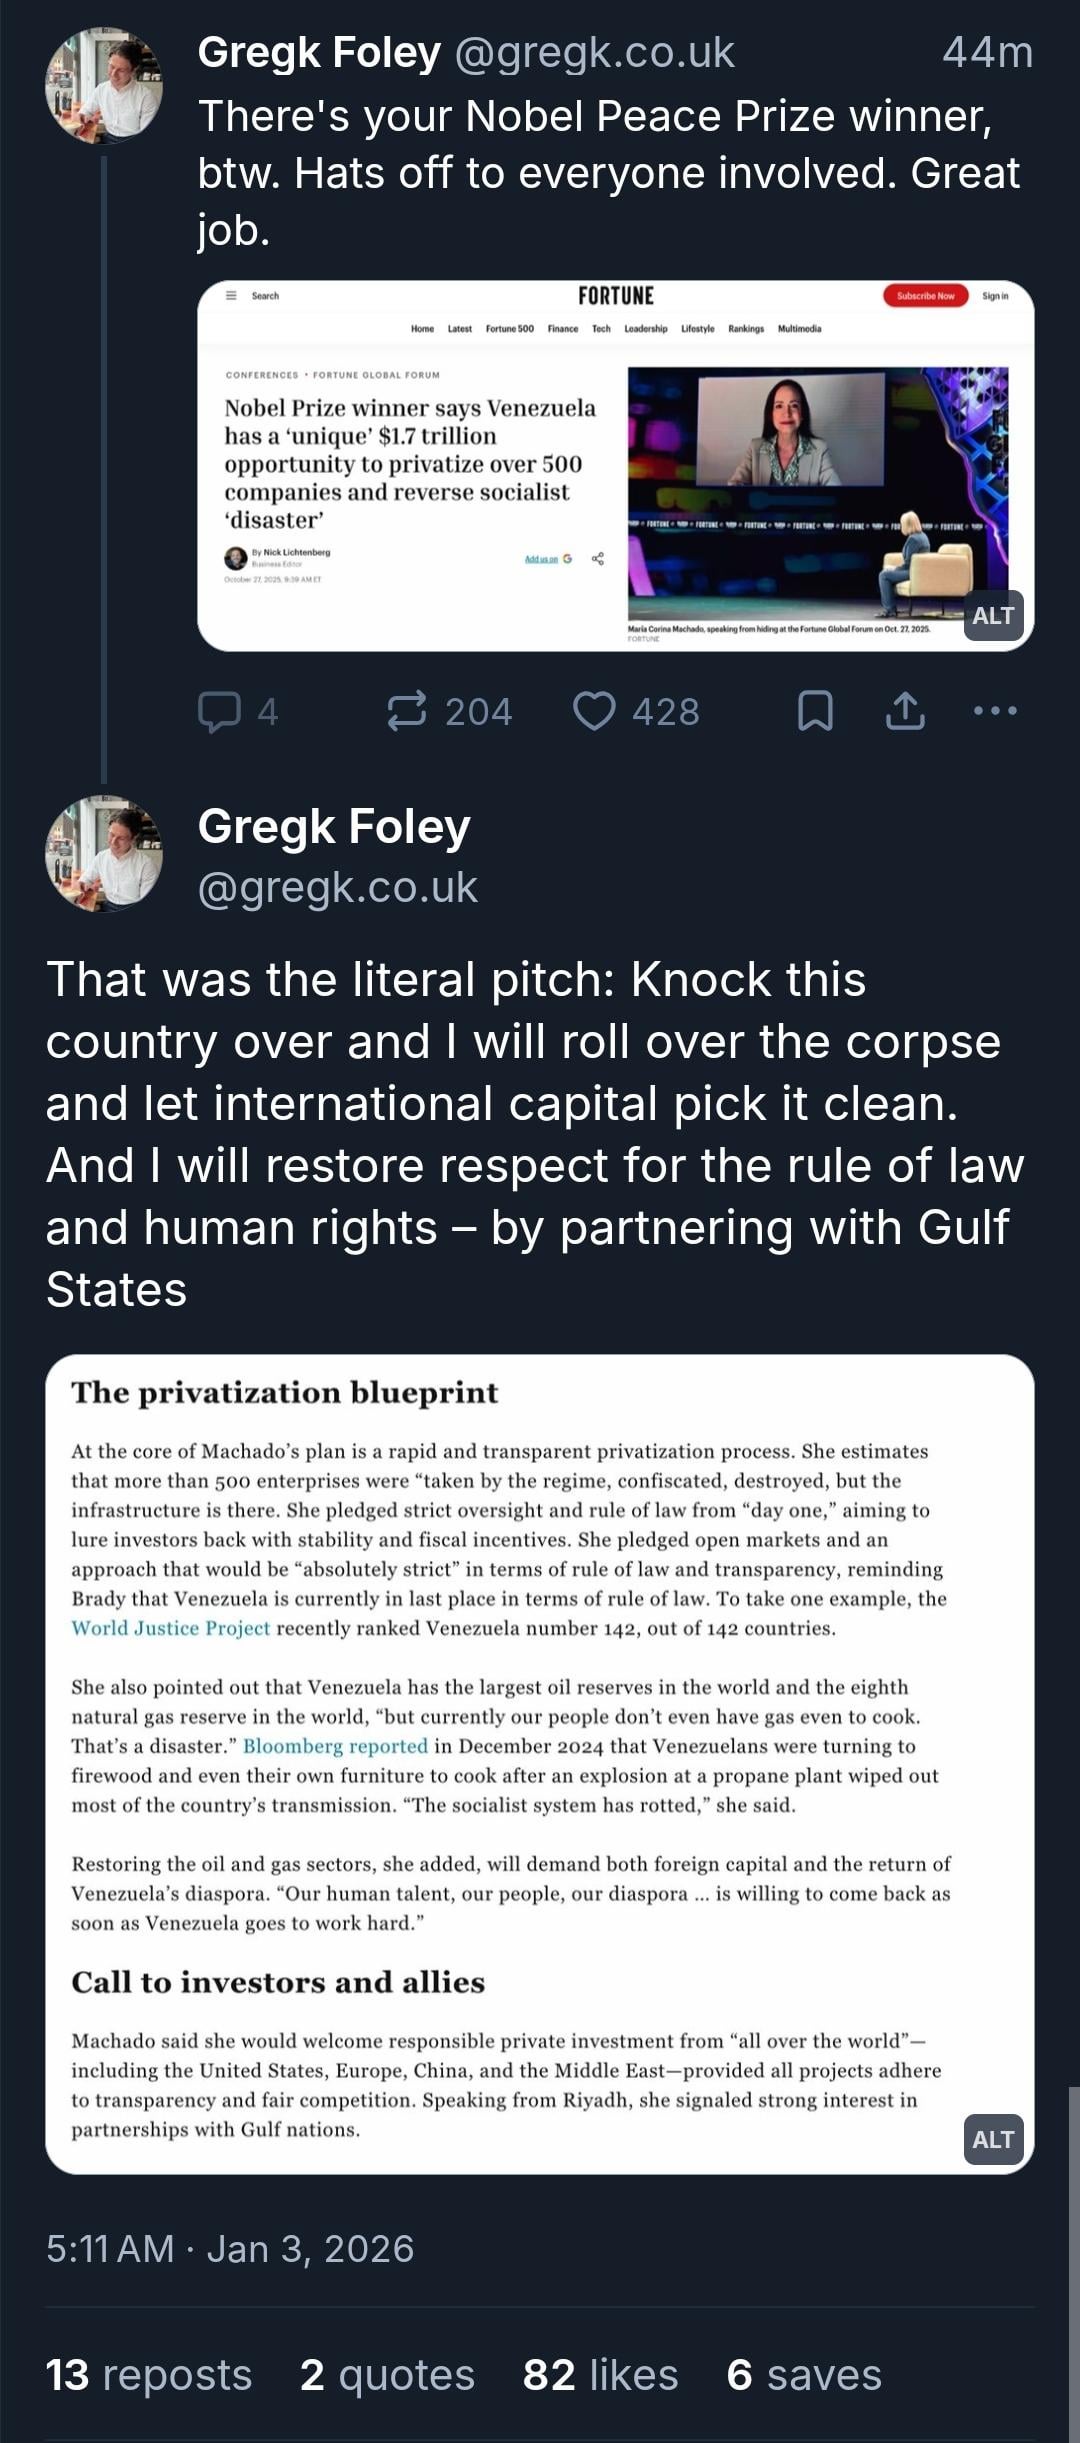Screen dimensions: 1080x2443
Task: Tap the 5:11 AM Jan 3, 2026 timestamp
Action: pyautogui.click(x=230, y=2249)
